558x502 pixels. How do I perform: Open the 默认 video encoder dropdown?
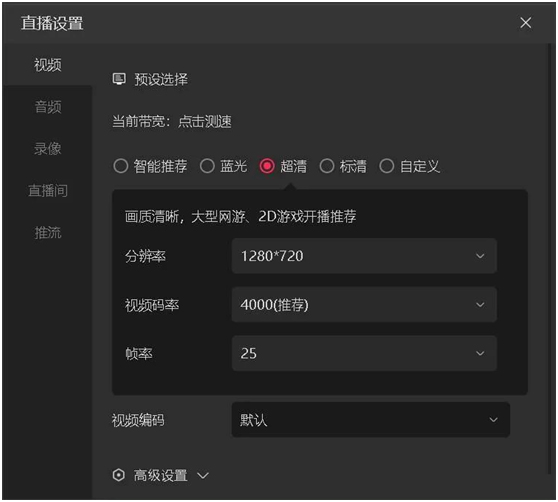[x=370, y=420]
